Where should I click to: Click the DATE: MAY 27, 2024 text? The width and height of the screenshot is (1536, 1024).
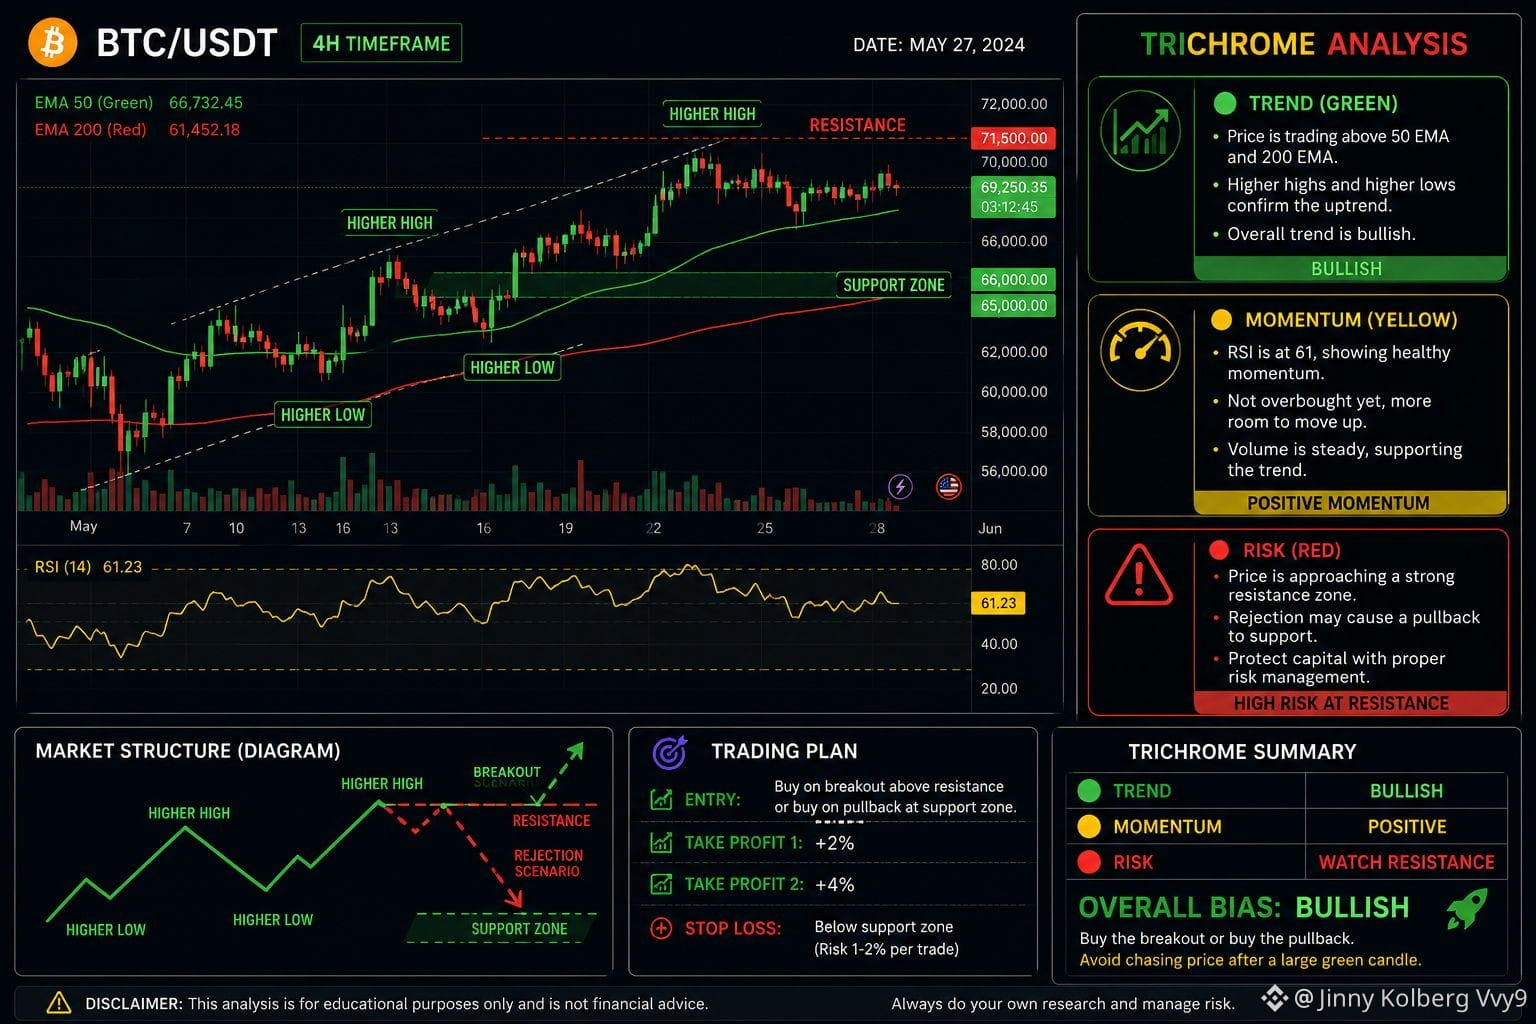938,44
